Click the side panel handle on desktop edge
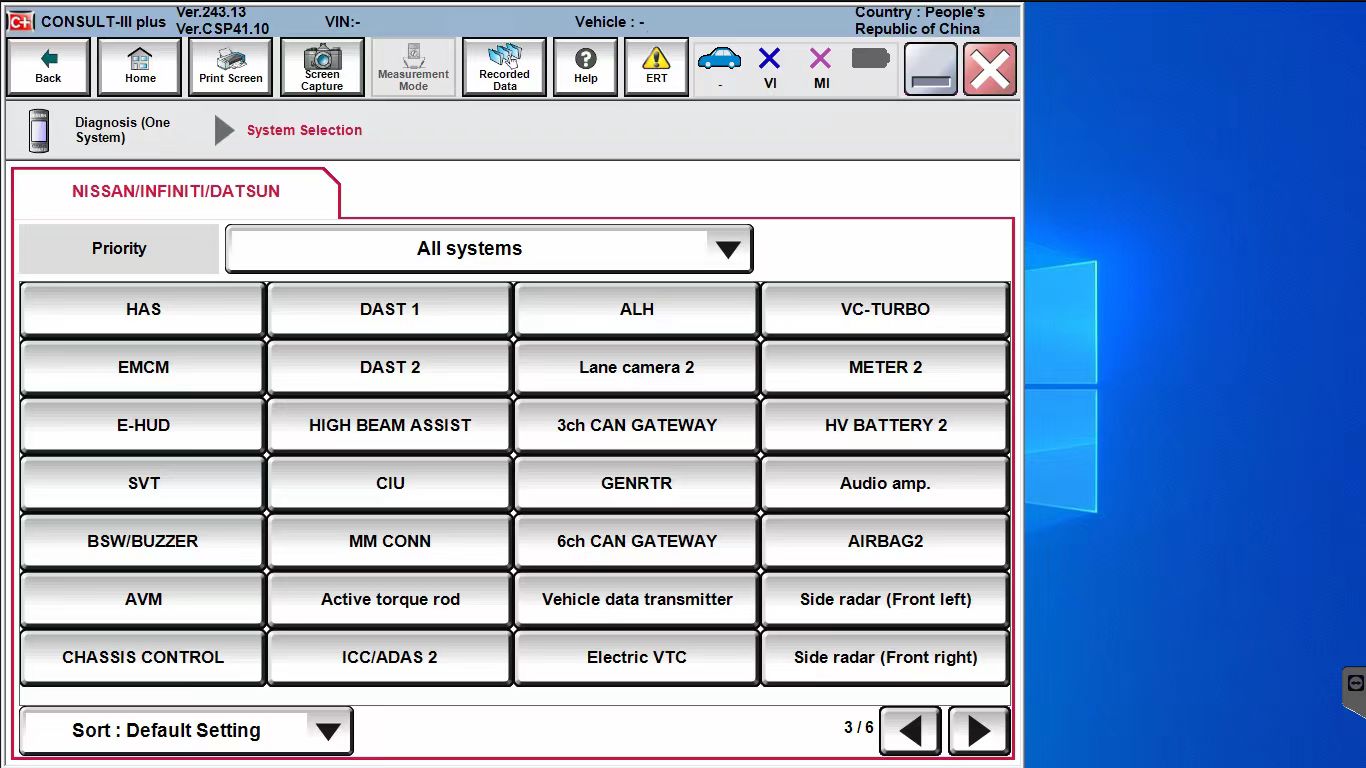The height and width of the screenshot is (768, 1366). [x=1354, y=690]
